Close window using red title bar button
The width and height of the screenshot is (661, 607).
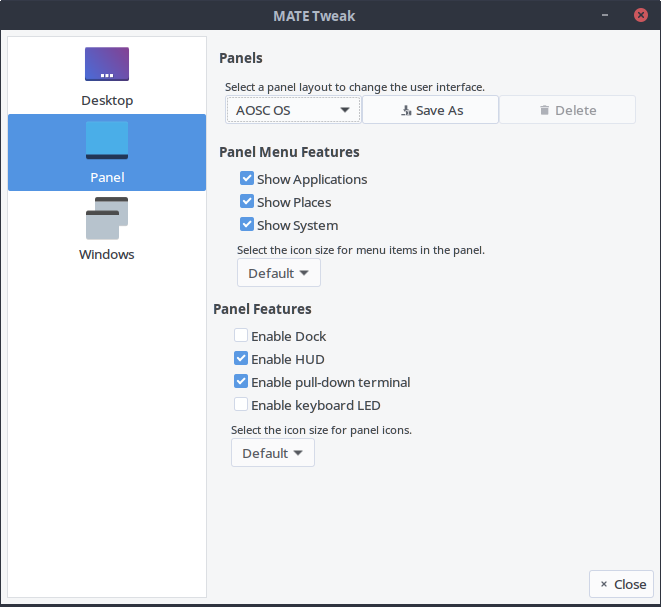click(638, 15)
